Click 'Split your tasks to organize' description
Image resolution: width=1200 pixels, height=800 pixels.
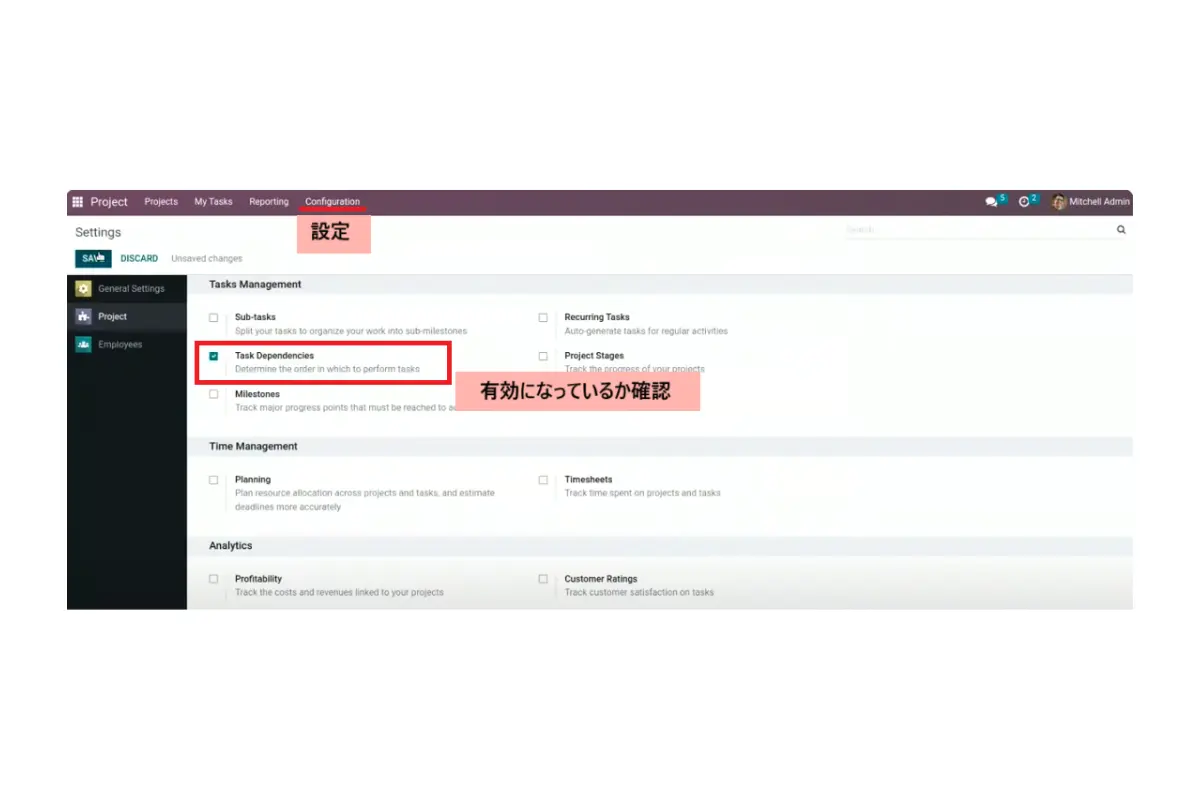[351, 331]
